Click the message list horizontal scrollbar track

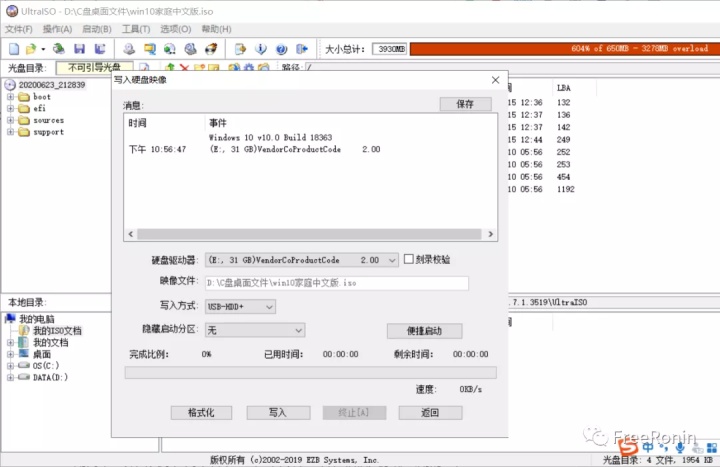tap(309, 234)
